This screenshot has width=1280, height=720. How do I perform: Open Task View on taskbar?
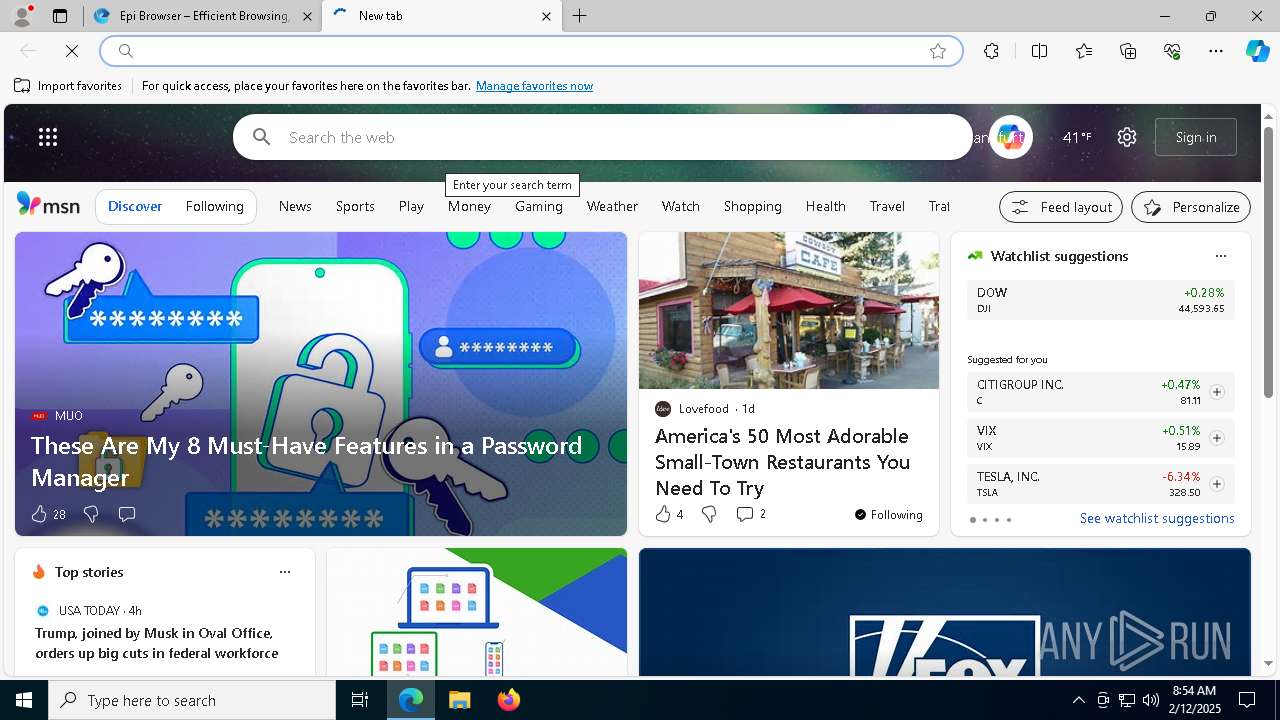(x=360, y=700)
